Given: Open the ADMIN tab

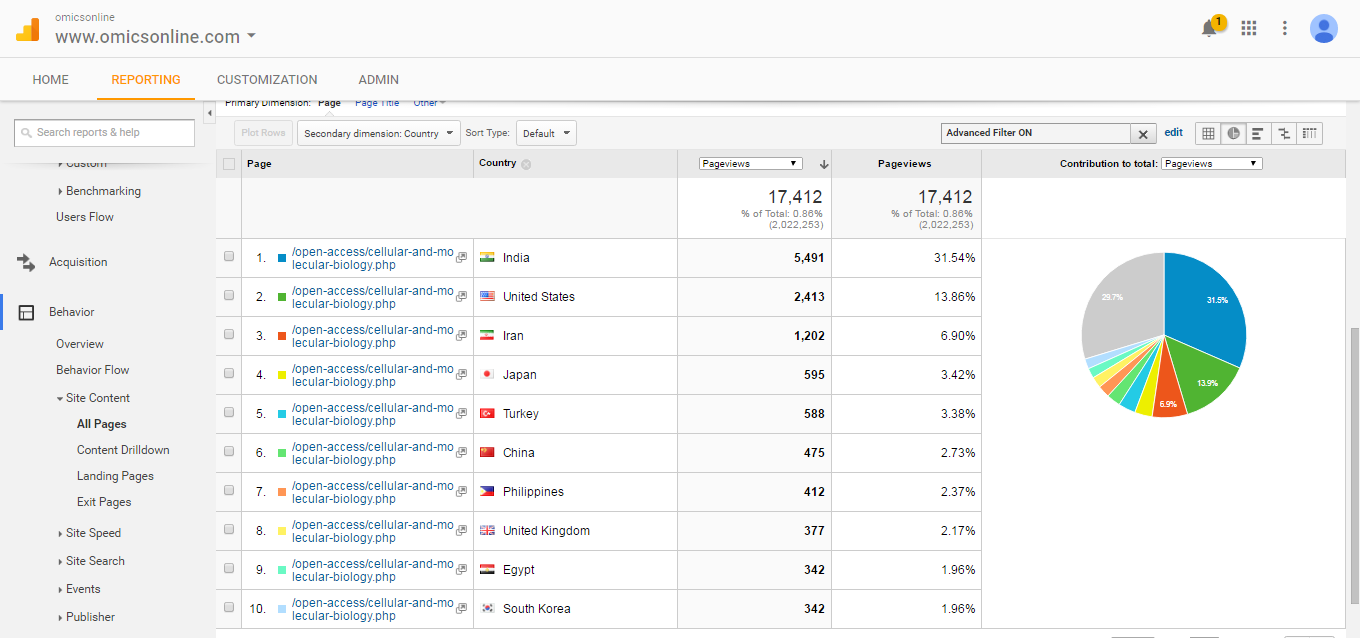Looking at the screenshot, I should pyautogui.click(x=378, y=80).
